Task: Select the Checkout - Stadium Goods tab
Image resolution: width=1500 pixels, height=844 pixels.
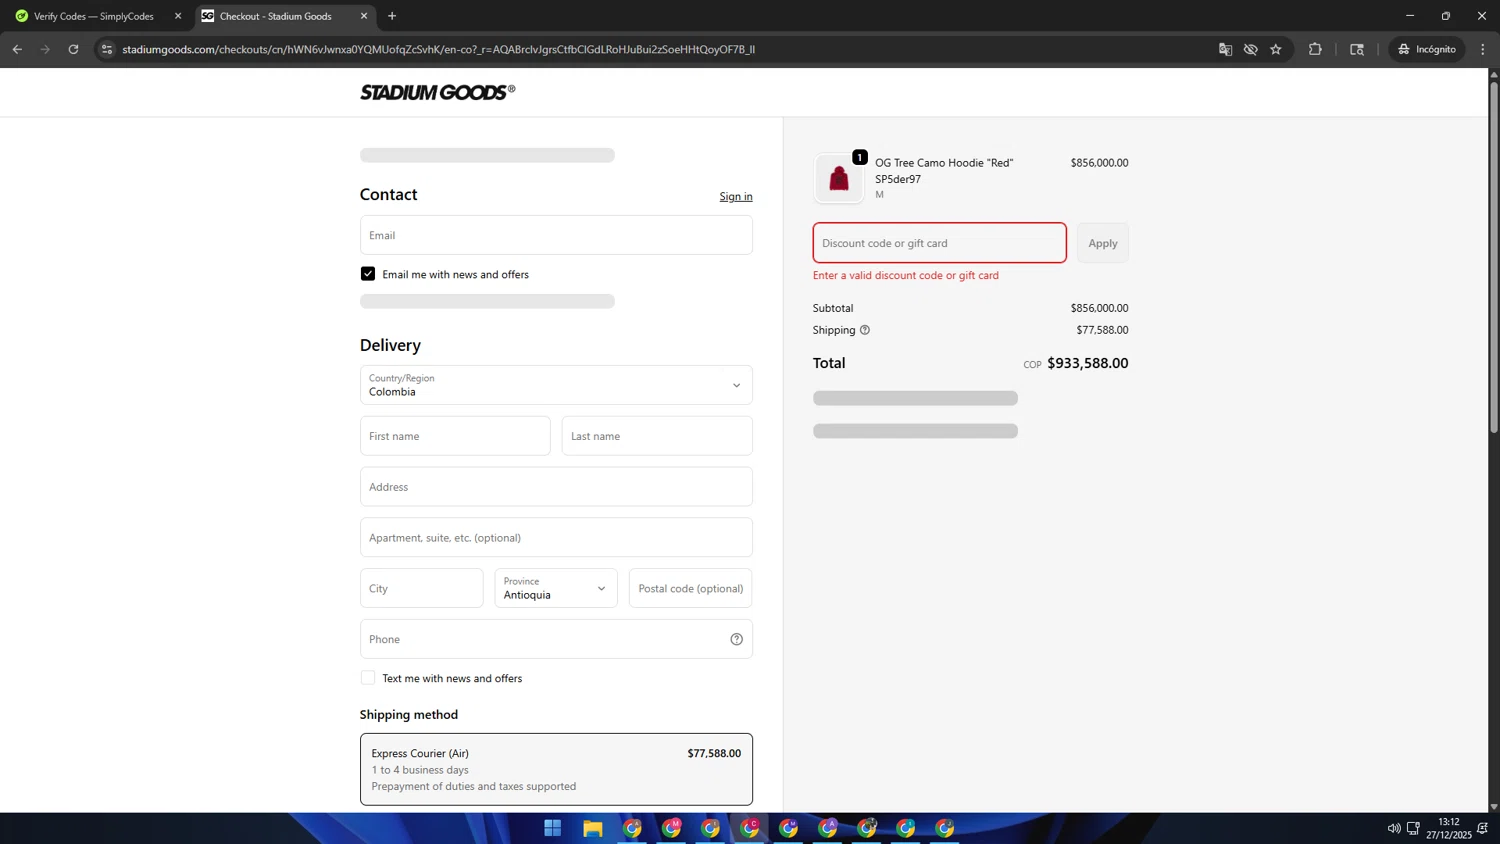Action: point(285,16)
